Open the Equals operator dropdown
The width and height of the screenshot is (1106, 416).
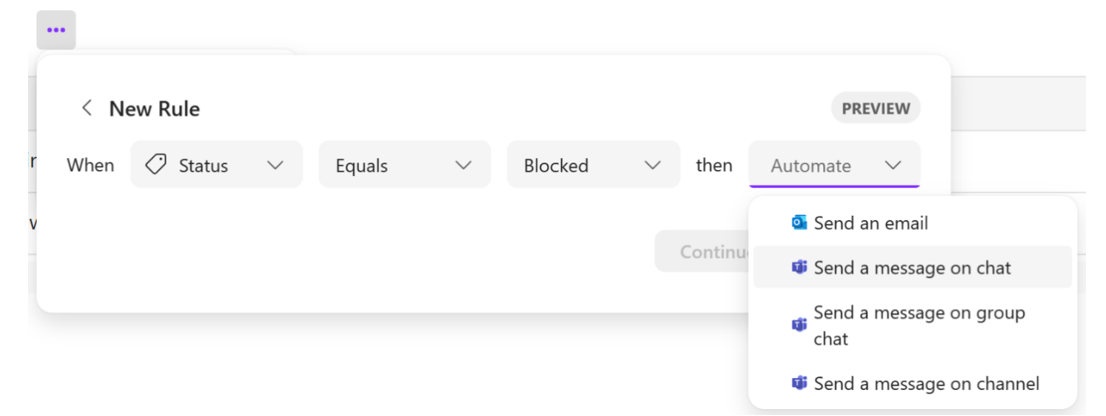click(x=404, y=166)
